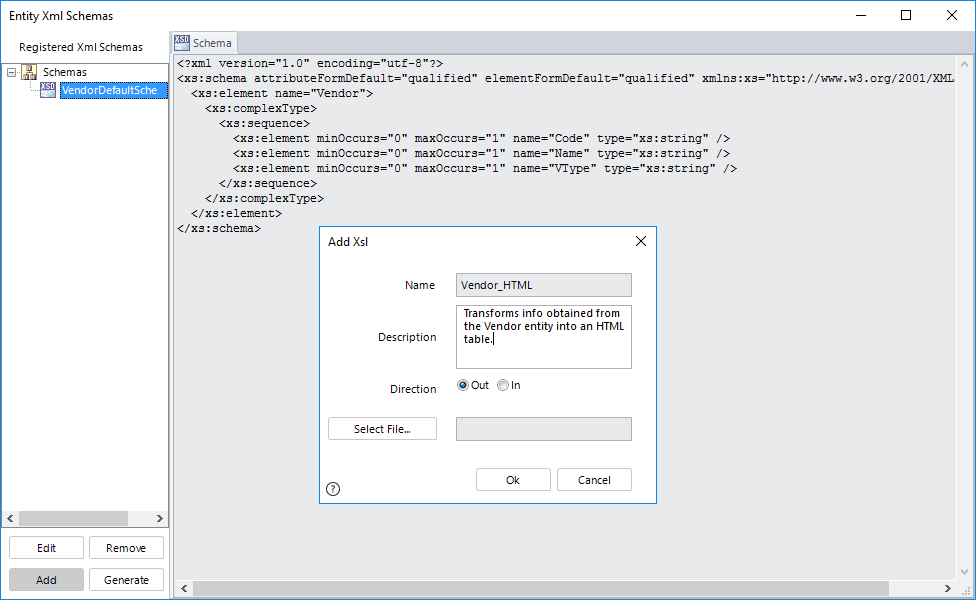
Task: Click the selected file path field
Action: (543, 429)
